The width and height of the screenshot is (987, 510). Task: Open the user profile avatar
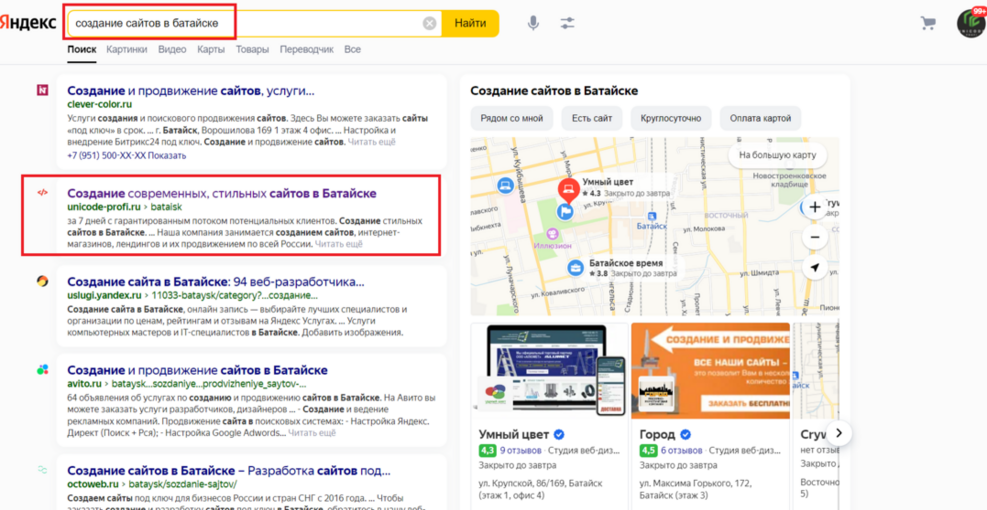point(971,24)
